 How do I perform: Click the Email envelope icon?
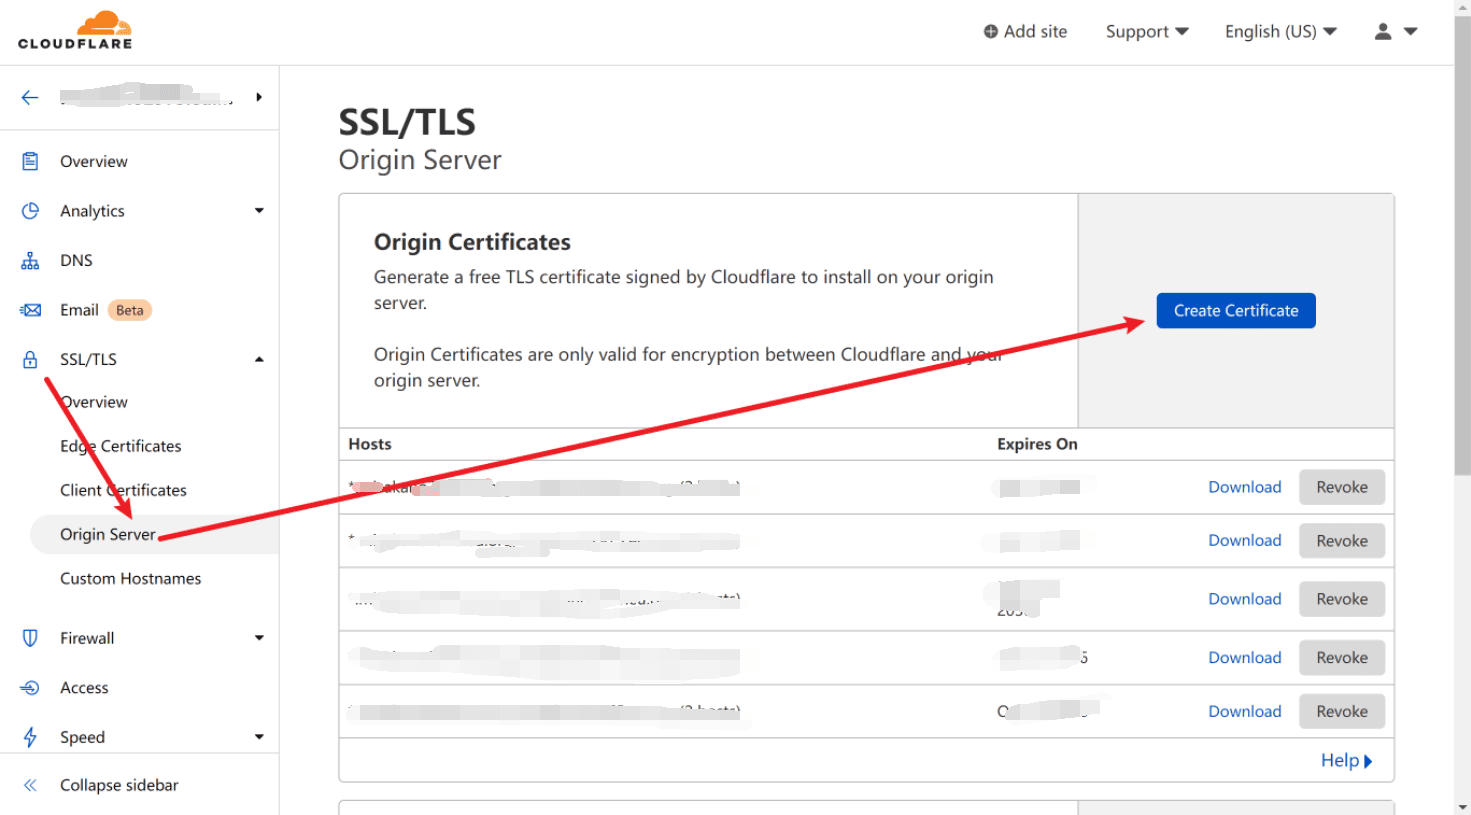pyautogui.click(x=30, y=310)
